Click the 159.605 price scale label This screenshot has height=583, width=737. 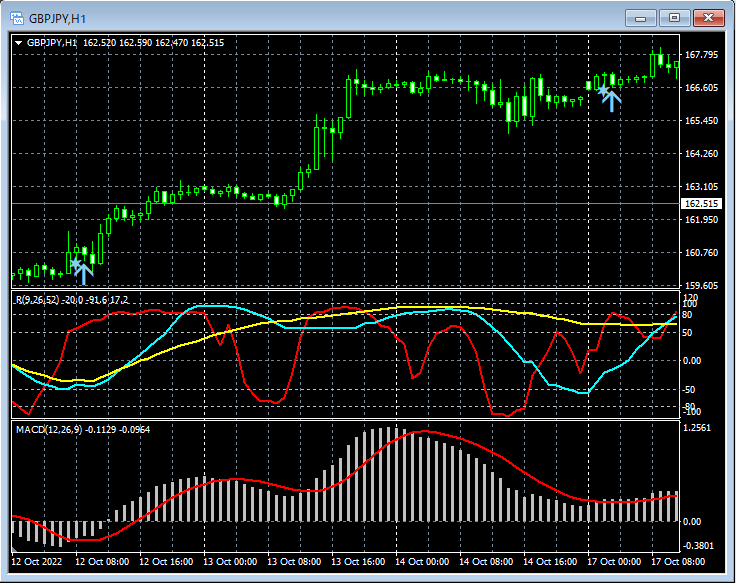701,285
